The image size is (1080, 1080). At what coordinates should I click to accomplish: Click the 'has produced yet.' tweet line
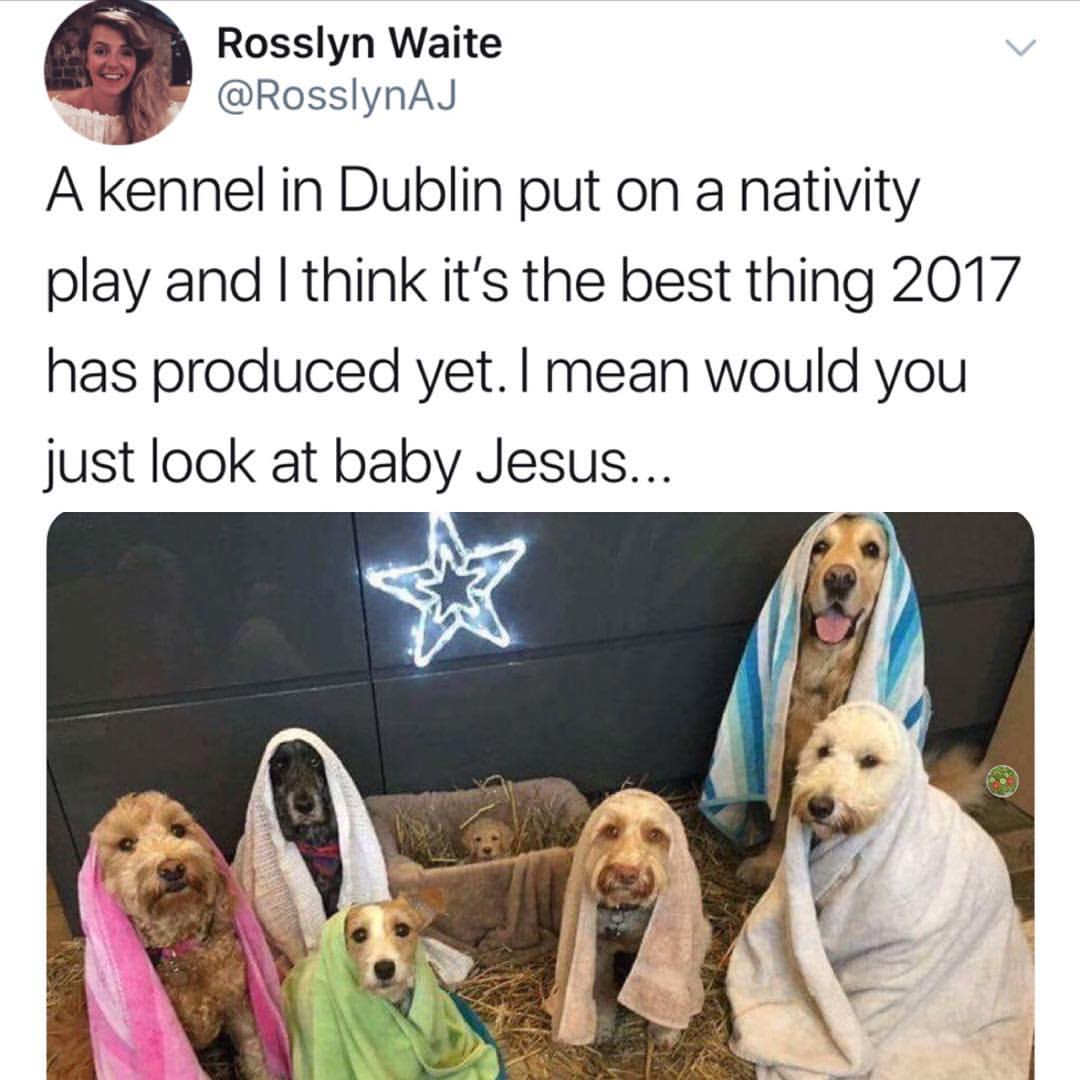click(x=270, y=374)
